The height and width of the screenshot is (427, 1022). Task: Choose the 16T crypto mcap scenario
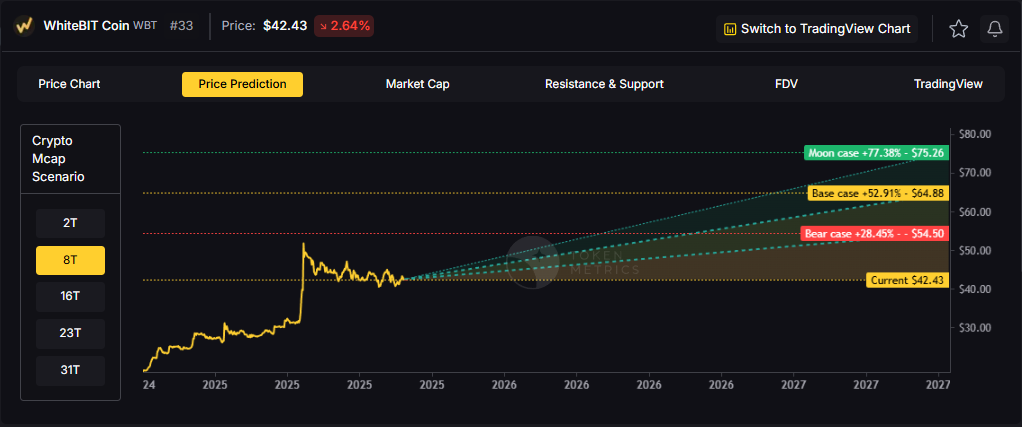(70, 297)
